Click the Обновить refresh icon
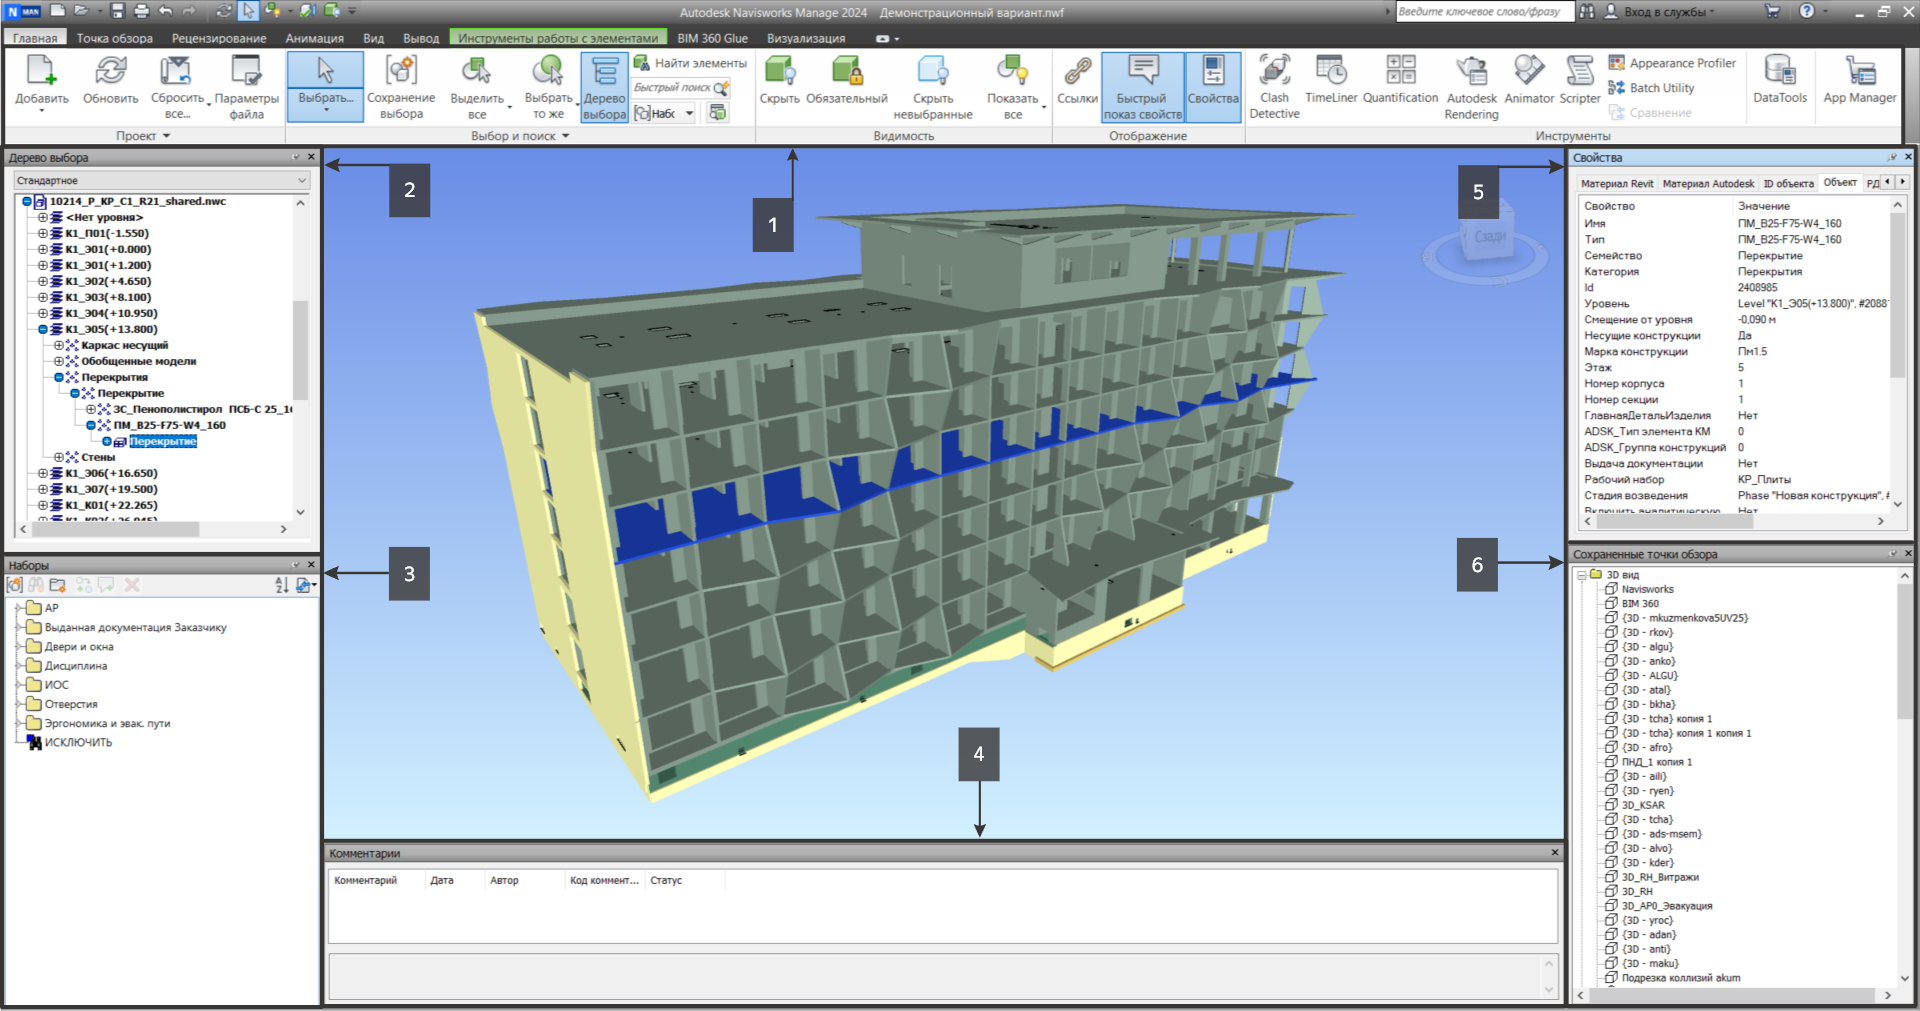 click(110, 71)
